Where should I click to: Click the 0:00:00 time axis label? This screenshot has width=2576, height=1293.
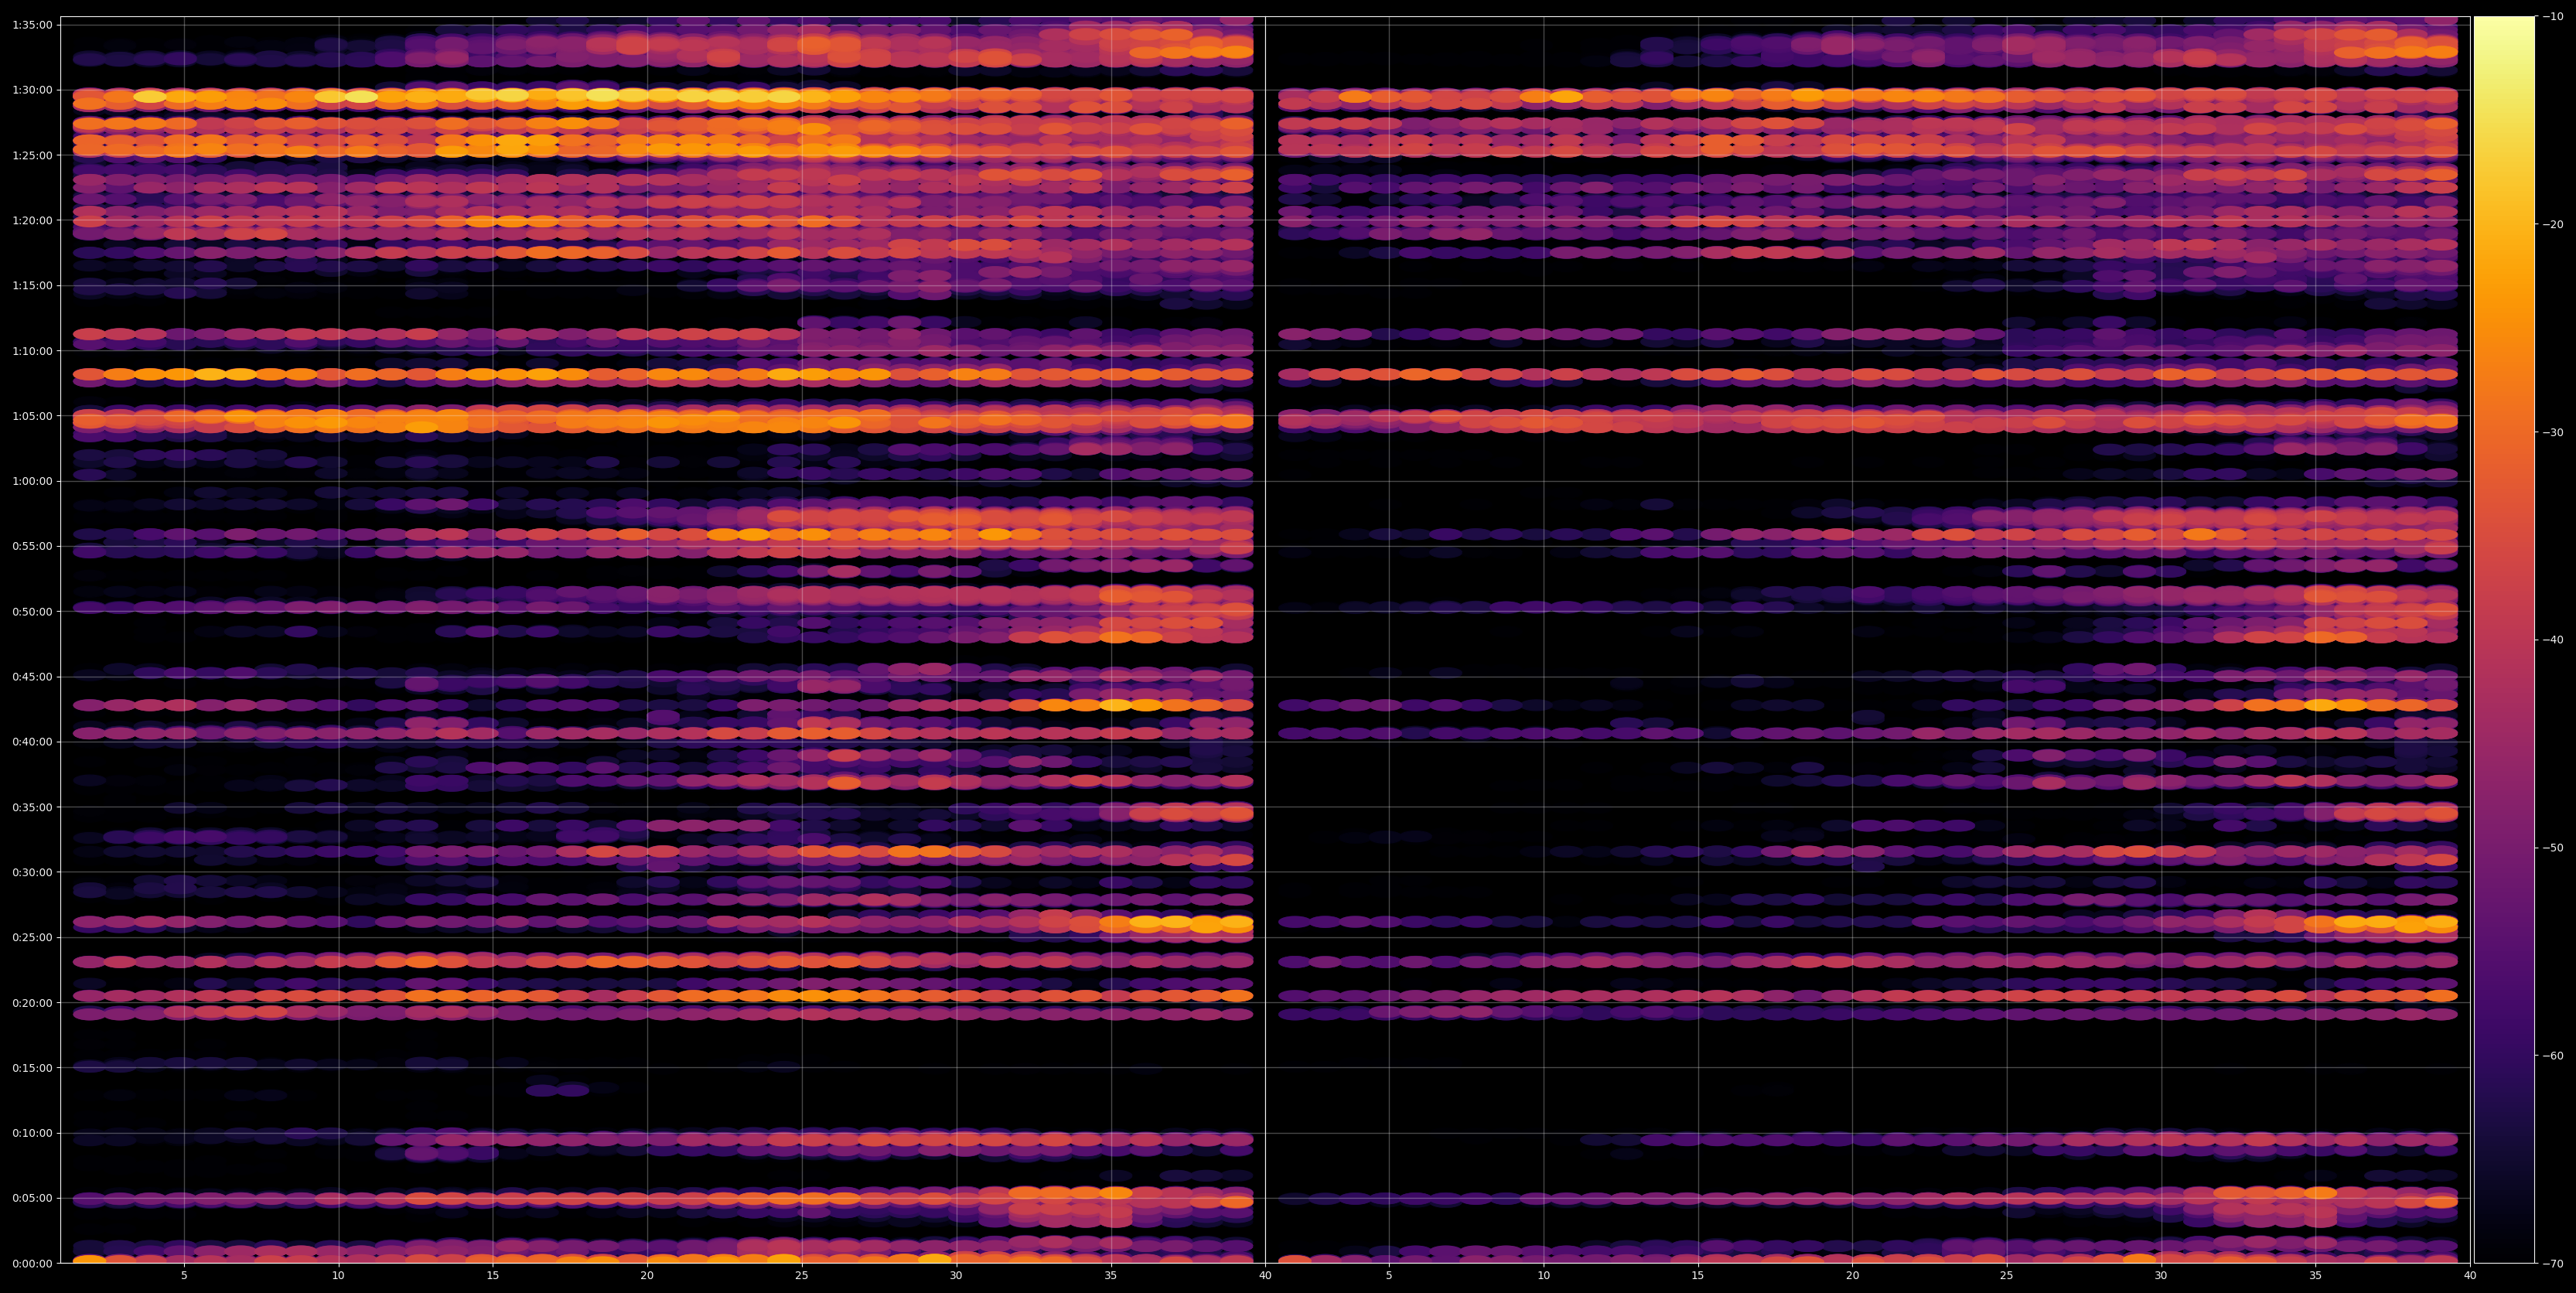[32, 1263]
